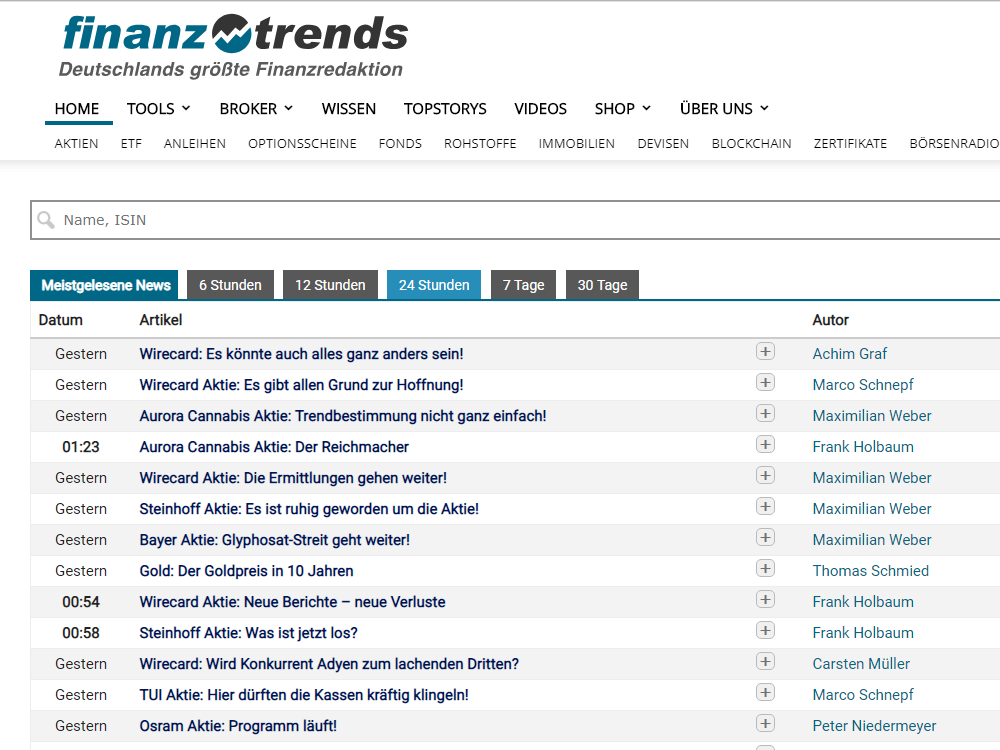The image size is (1000, 750).
Task: Open Marco Schnepf link in TUI Aktie row
Action: pyautogui.click(x=863, y=695)
